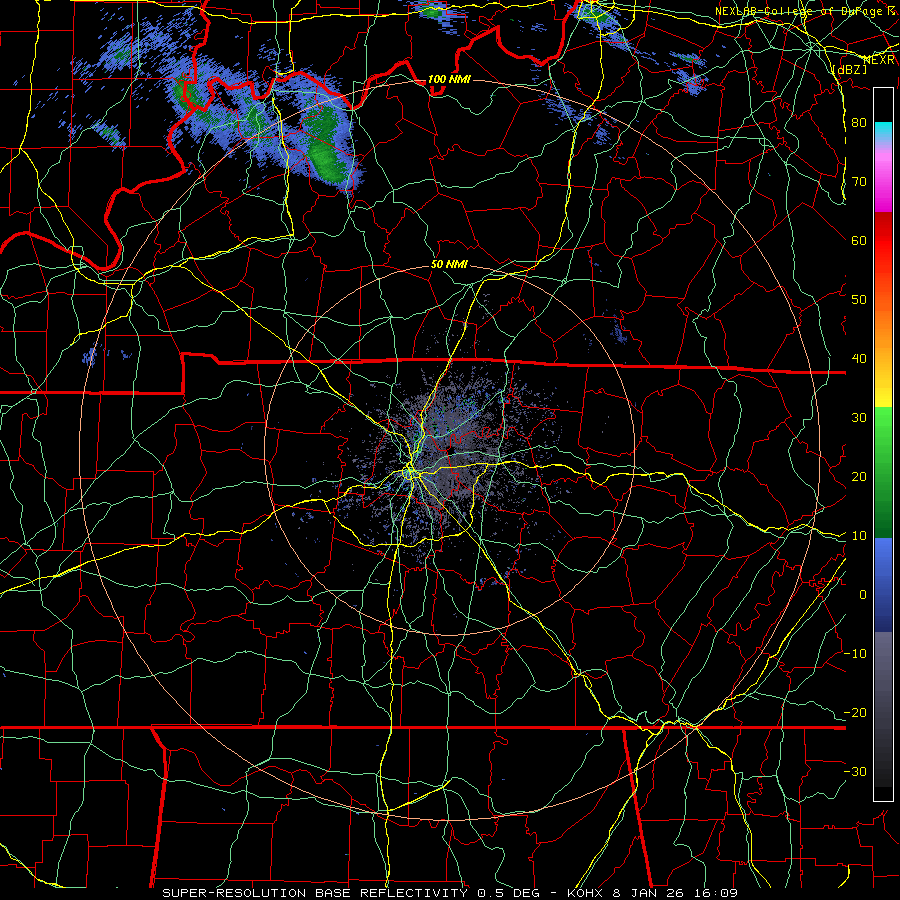This screenshot has width=900, height=900.
Task: Click the 50 NMI range ring label
Action: point(449,265)
